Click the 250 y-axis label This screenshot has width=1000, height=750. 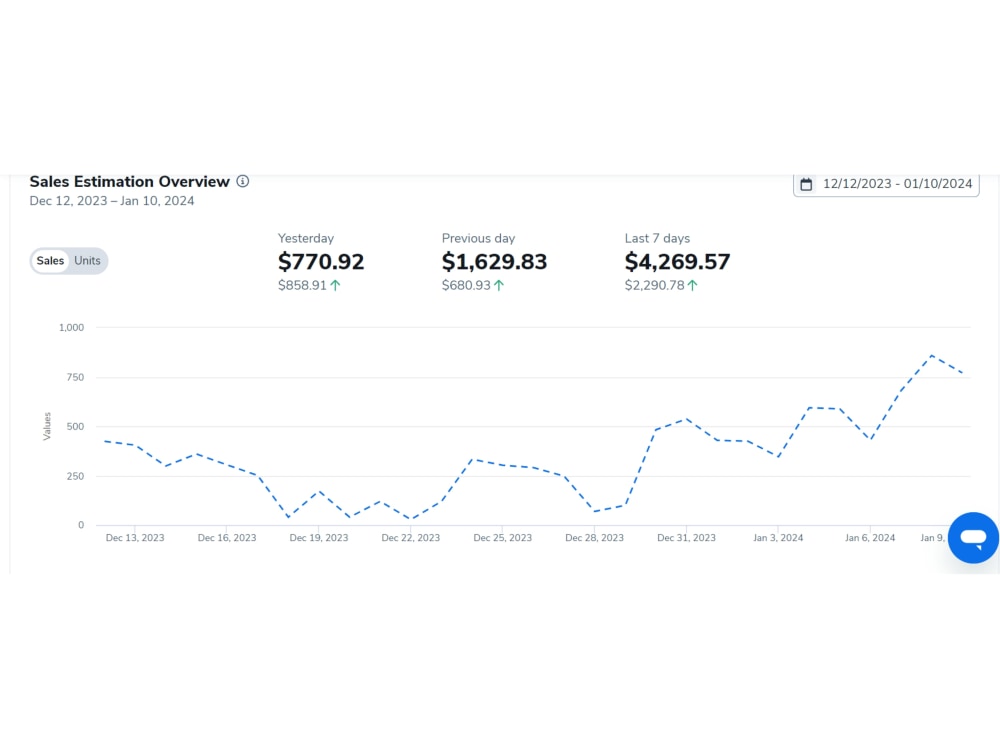(x=75, y=476)
